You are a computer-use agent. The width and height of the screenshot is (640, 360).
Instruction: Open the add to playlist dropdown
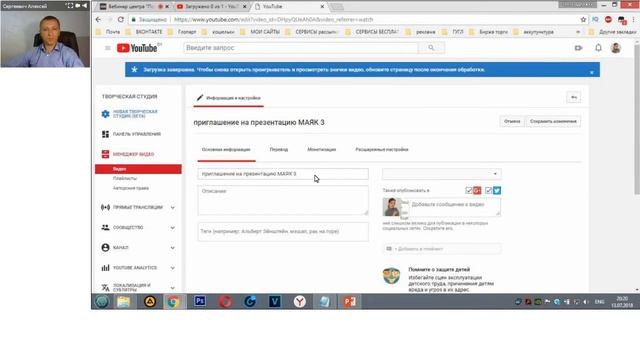pyautogui.click(x=442, y=249)
